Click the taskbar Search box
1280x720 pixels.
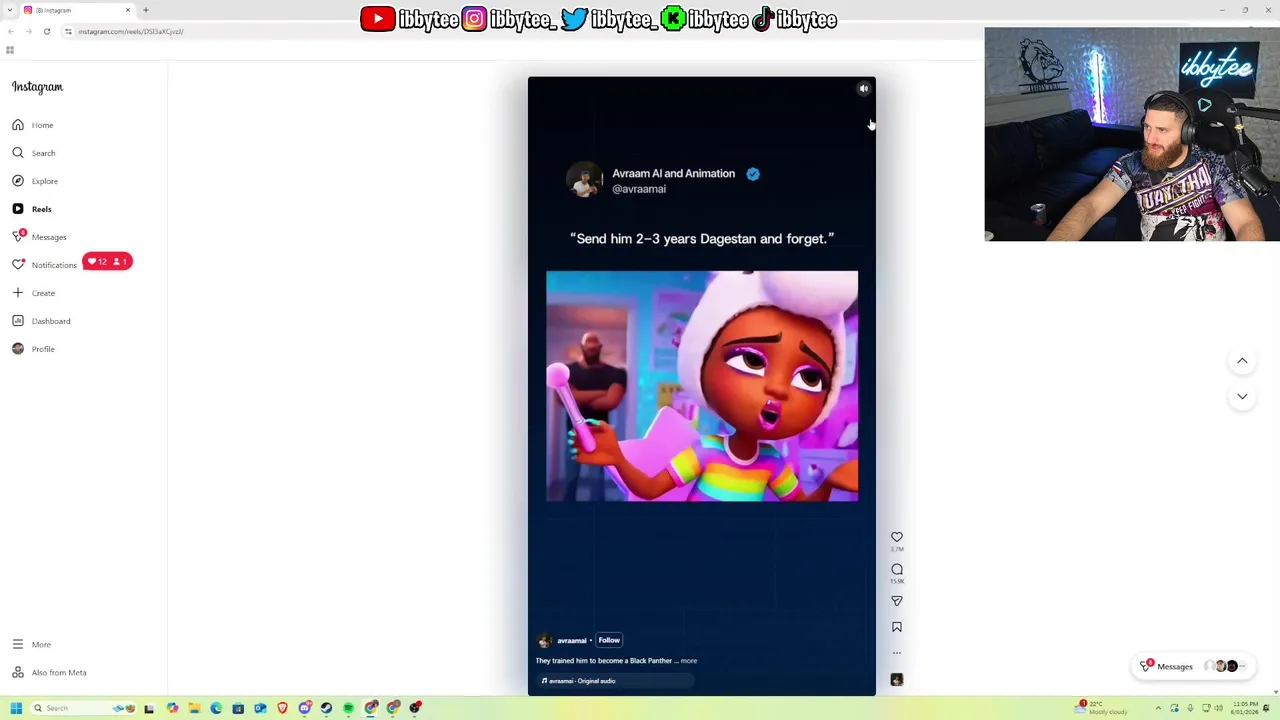point(83,708)
